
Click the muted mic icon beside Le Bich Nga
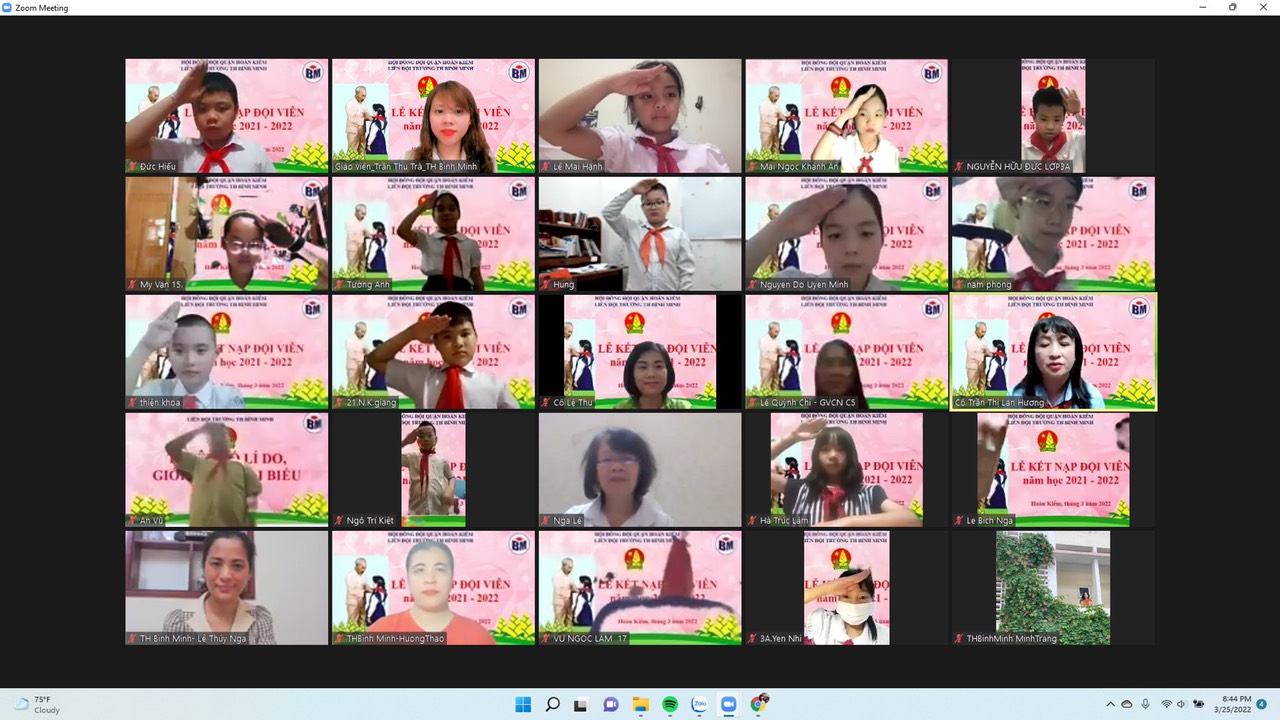958,520
